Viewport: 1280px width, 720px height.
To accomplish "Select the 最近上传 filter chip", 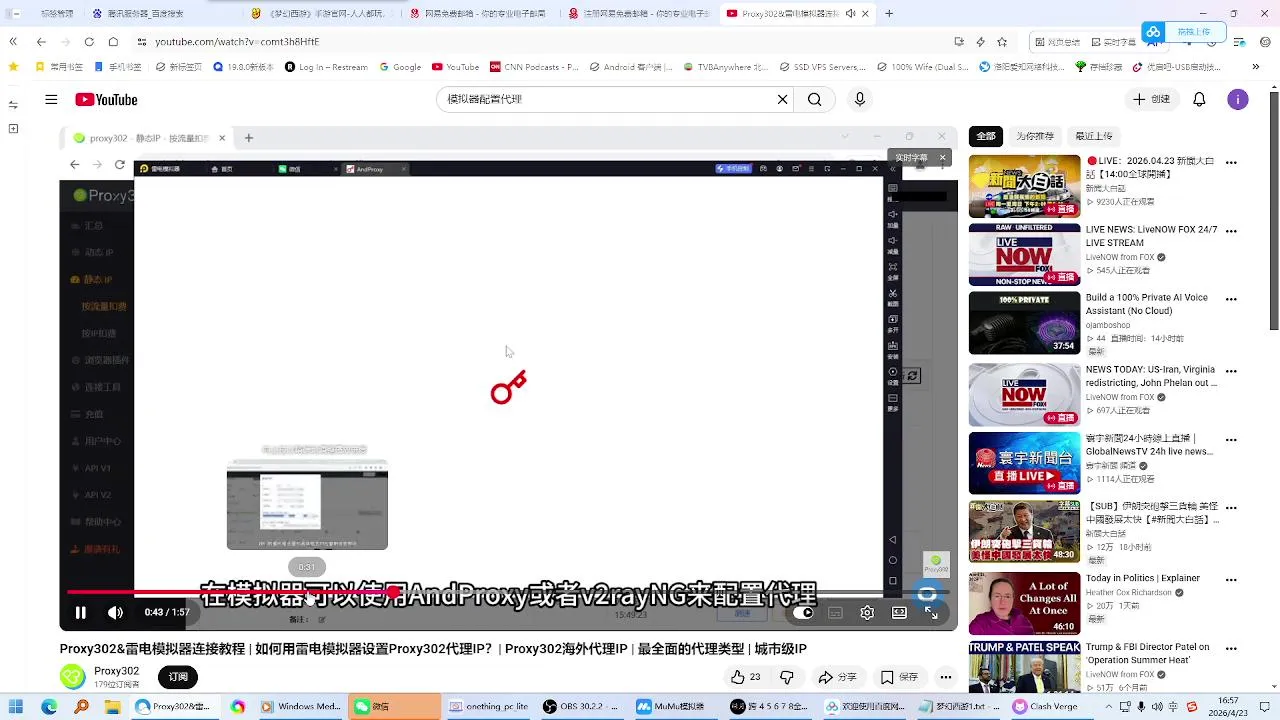I will pyautogui.click(x=1093, y=136).
